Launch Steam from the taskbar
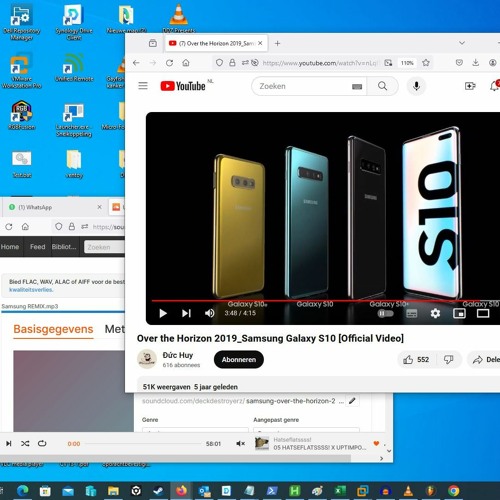 (x=159, y=491)
